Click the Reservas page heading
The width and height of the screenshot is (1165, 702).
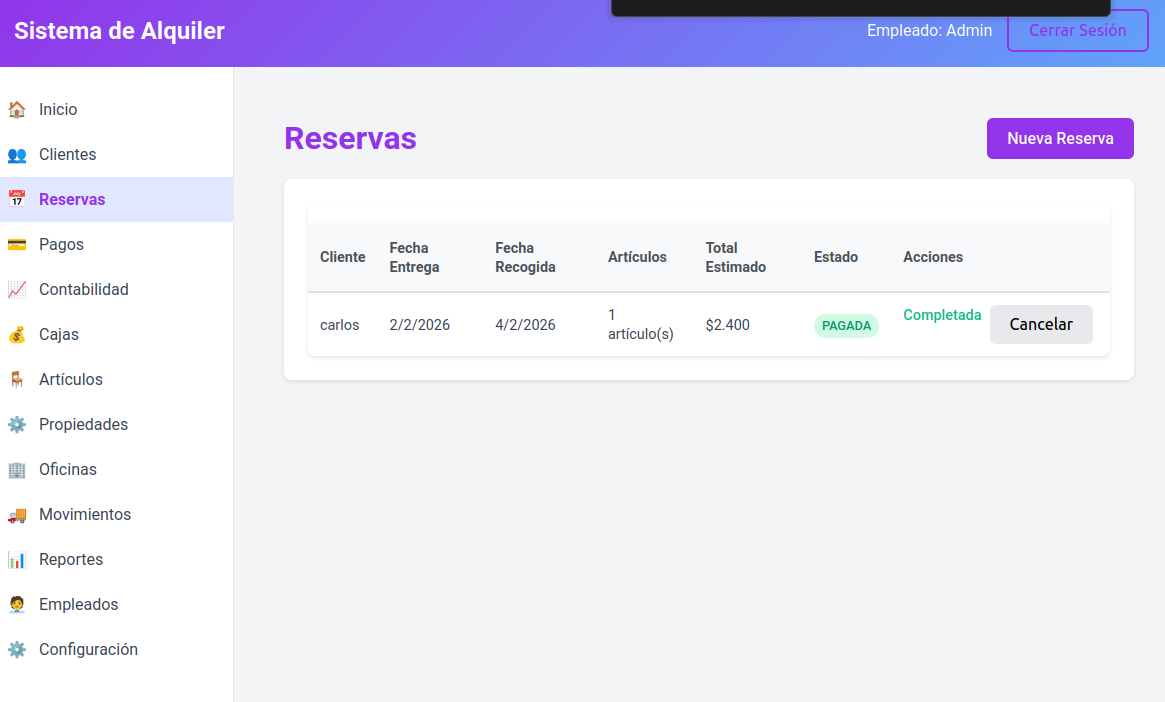click(x=351, y=139)
